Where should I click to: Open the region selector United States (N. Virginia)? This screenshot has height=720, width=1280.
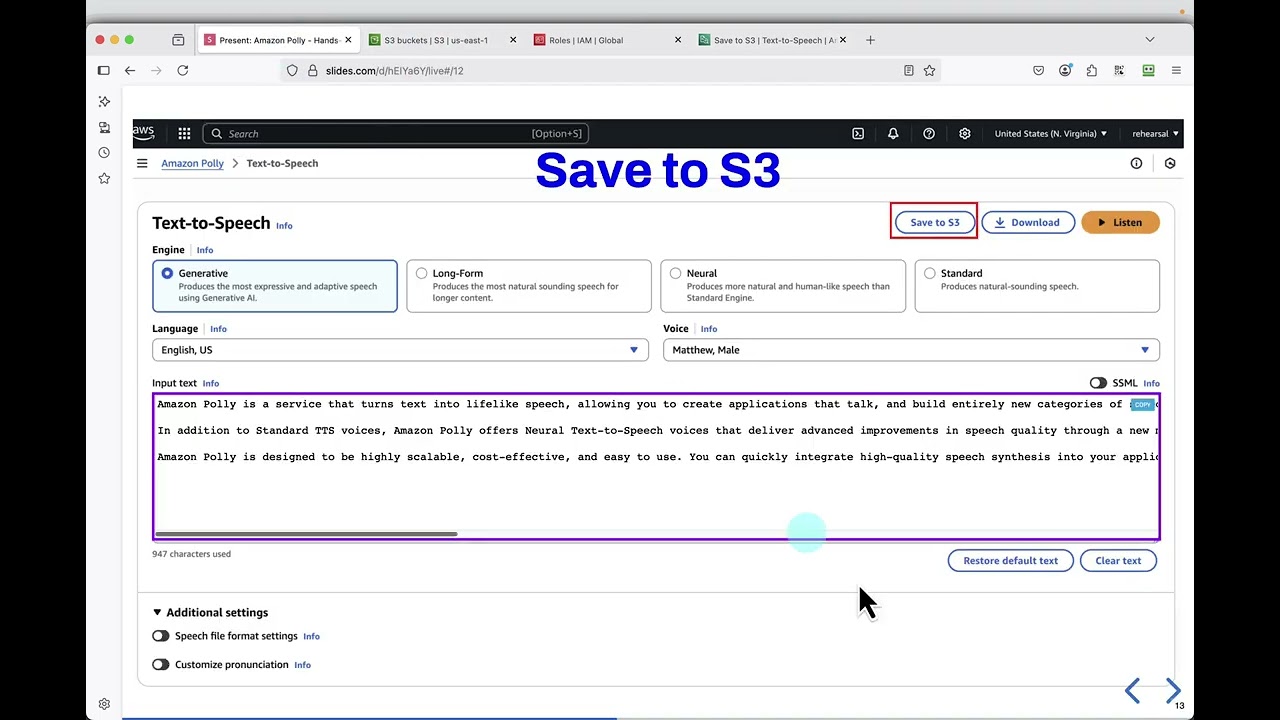coord(1050,133)
